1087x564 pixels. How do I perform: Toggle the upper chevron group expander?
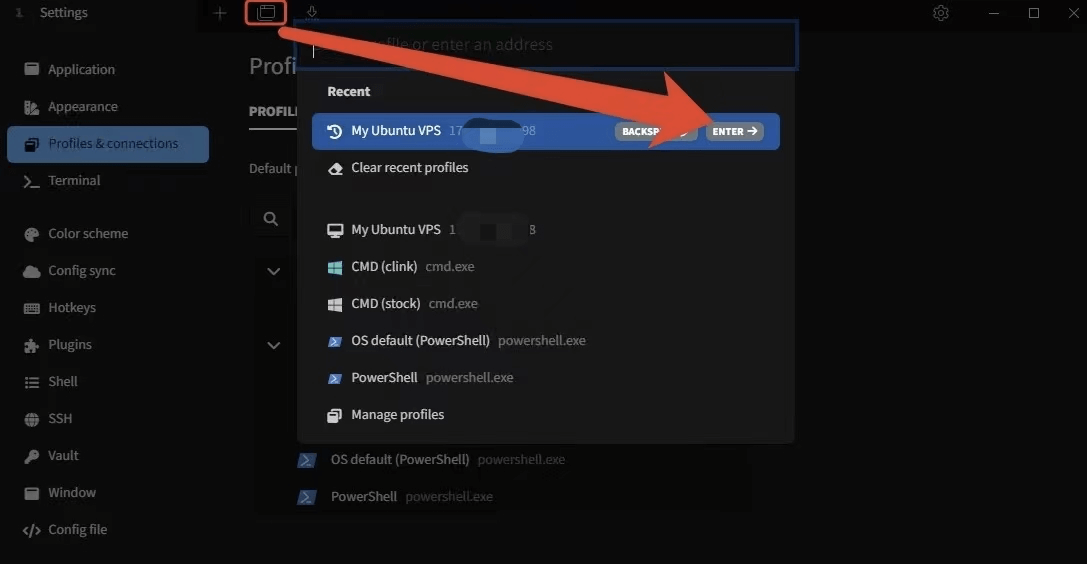pyautogui.click(x=274, y=272)
